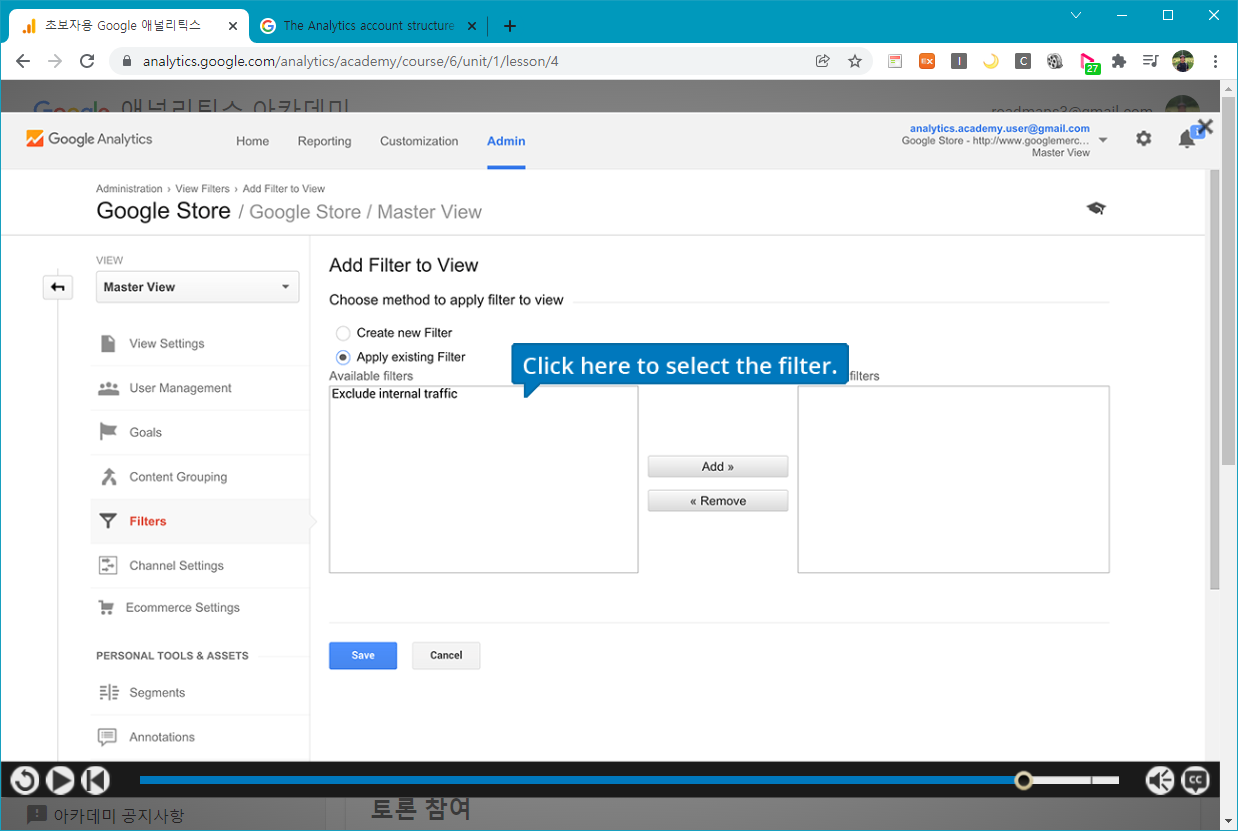Select the Create new Filter radio button
The height and width of the screenshot is (831, 1238).
(343, 333)
